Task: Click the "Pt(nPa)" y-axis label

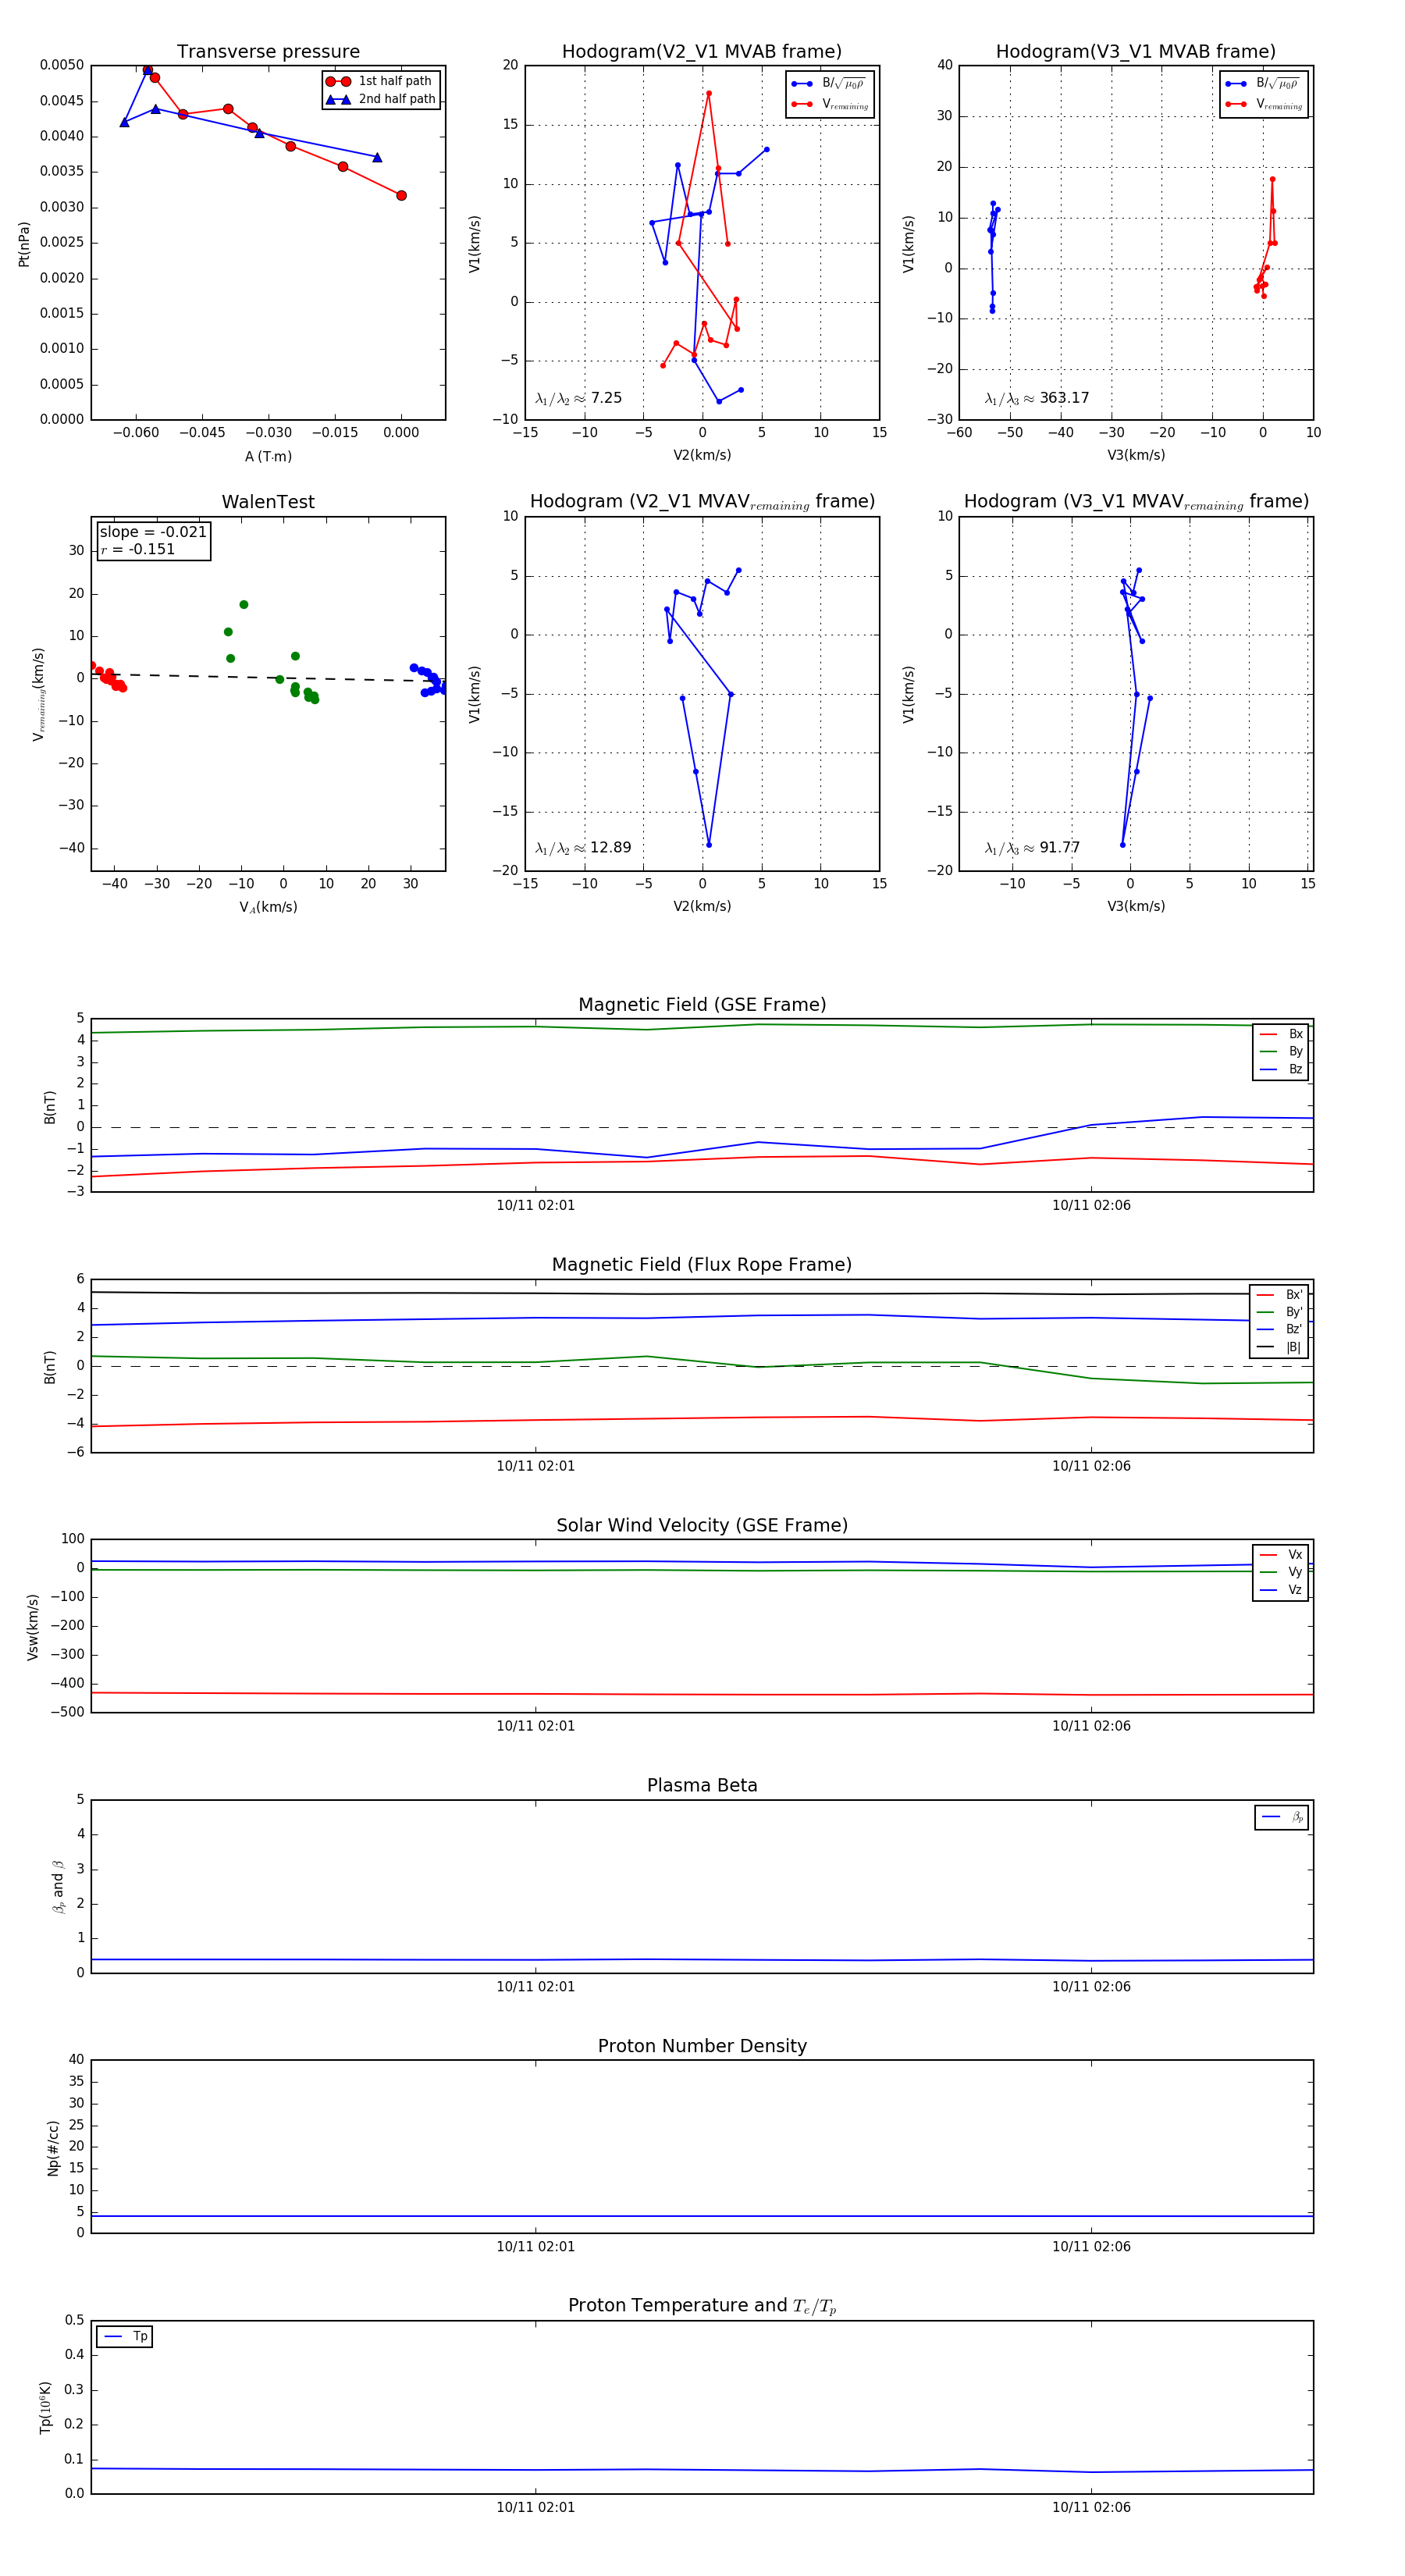Action: pyautogui.click(x=24, y=244)
